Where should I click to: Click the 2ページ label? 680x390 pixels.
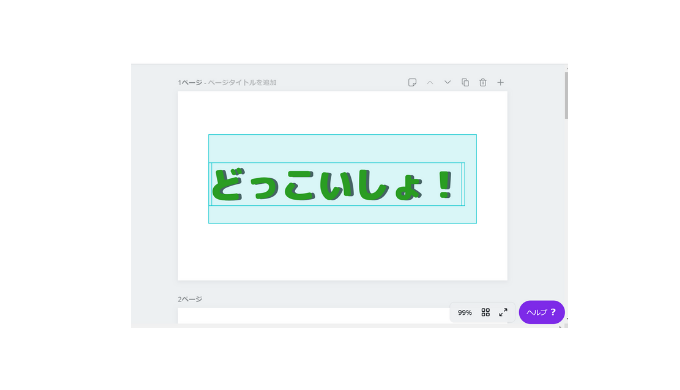[x=190, y=299]
